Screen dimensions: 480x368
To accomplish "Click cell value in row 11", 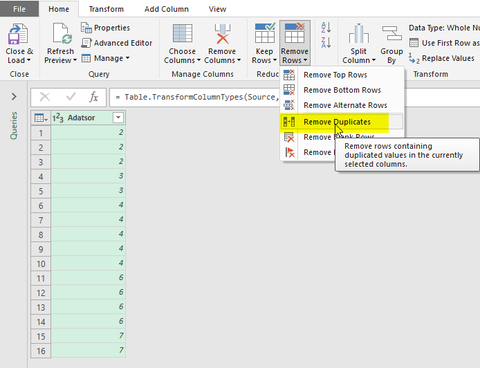I will [88, 278].
